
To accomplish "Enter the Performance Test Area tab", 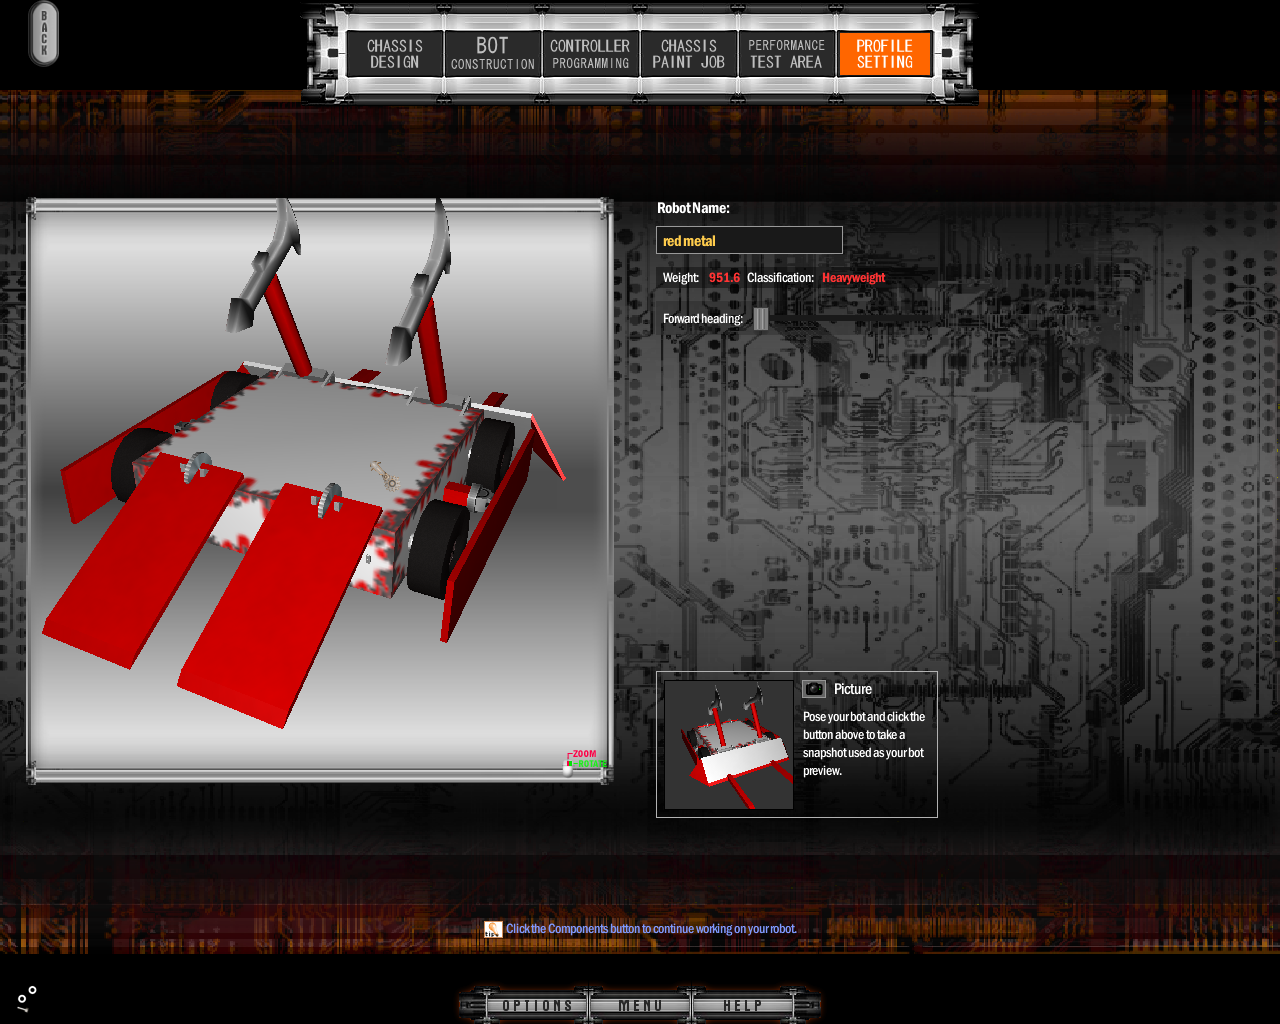I will (786, 54).
